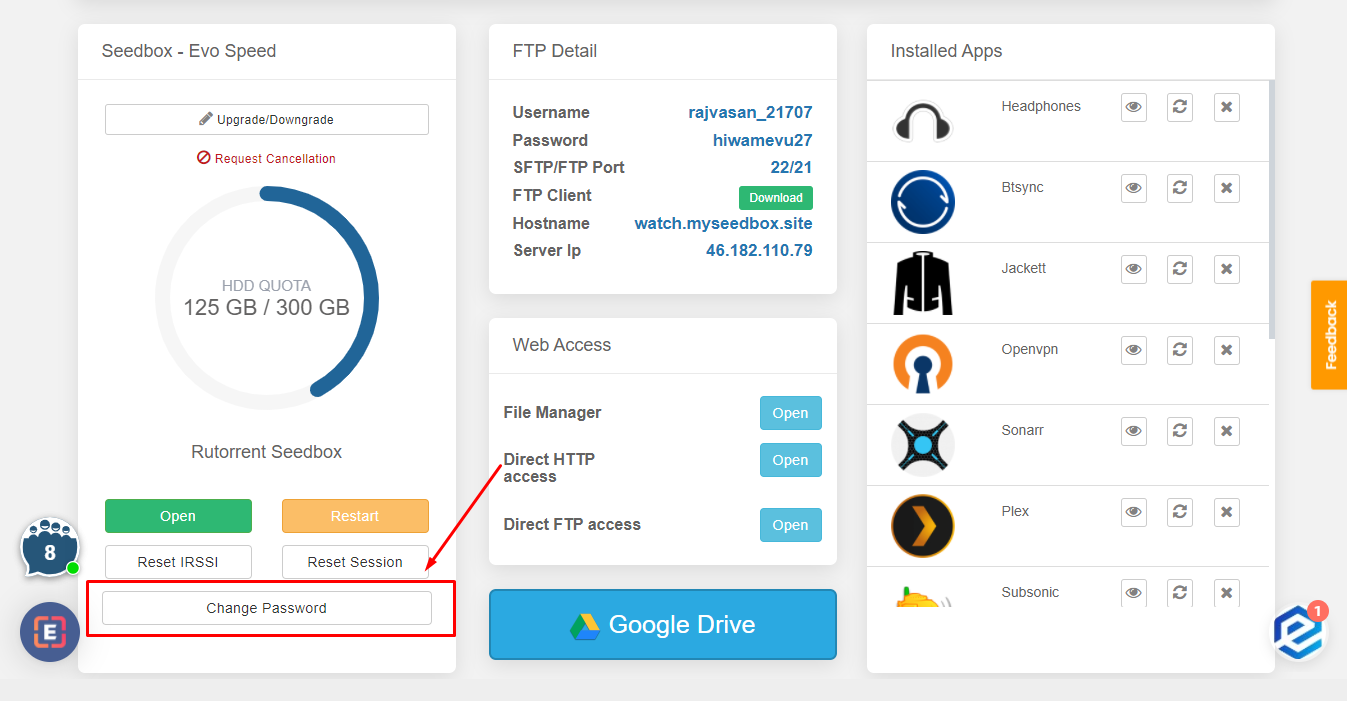Launch the Sonarr app icon
This screenshot has height=701, width=1347.
click(x=923, y=444)
